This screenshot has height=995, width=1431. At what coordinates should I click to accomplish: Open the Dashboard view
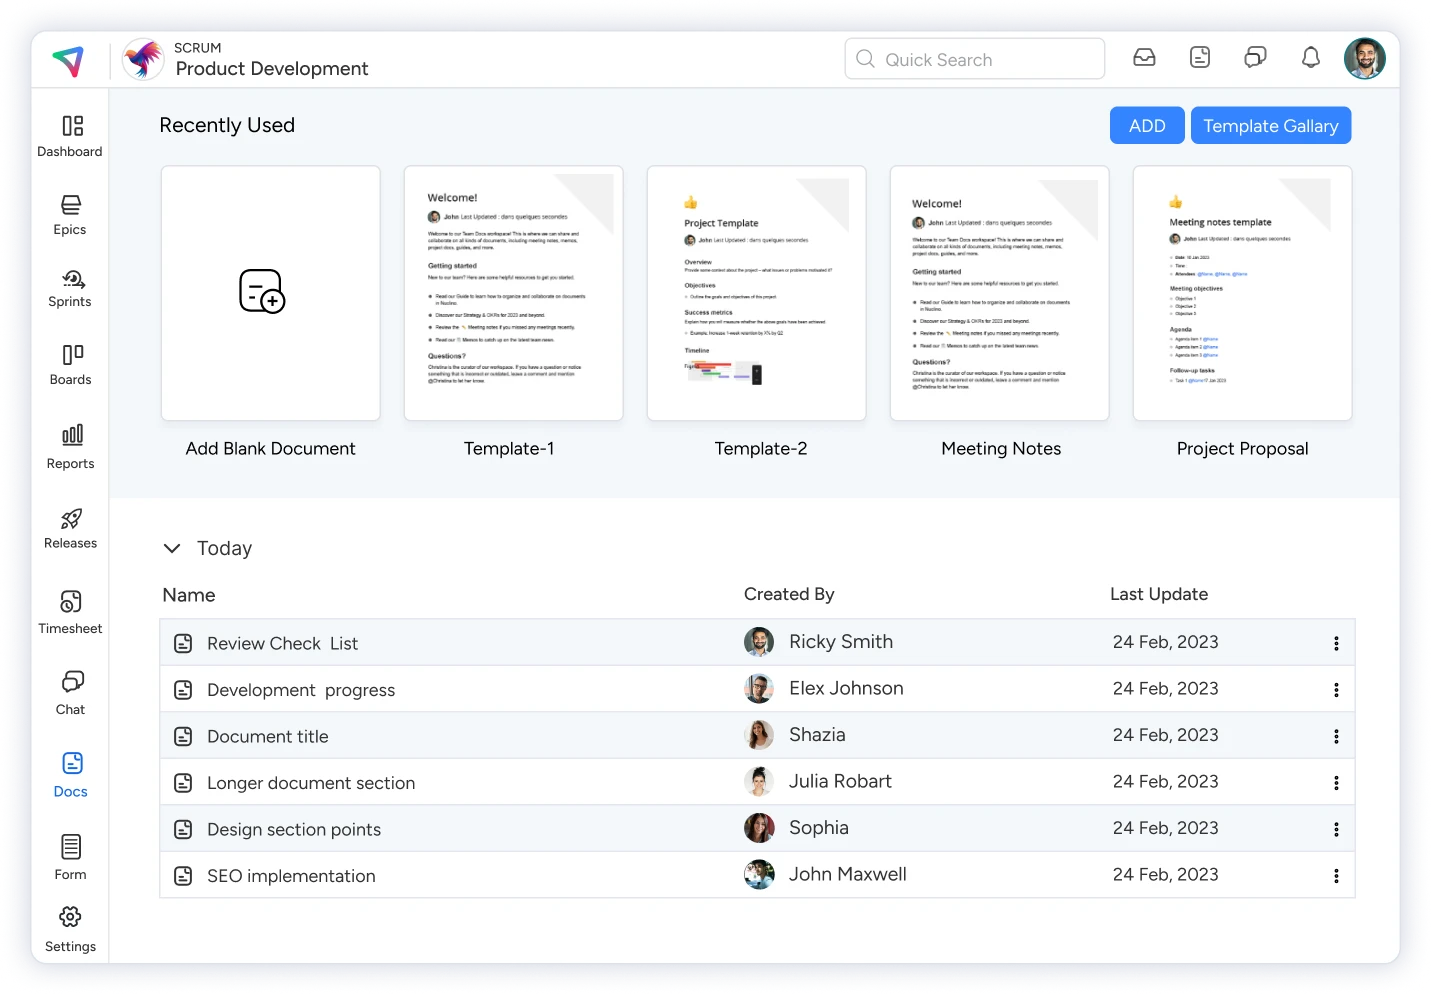pos(69,135)
